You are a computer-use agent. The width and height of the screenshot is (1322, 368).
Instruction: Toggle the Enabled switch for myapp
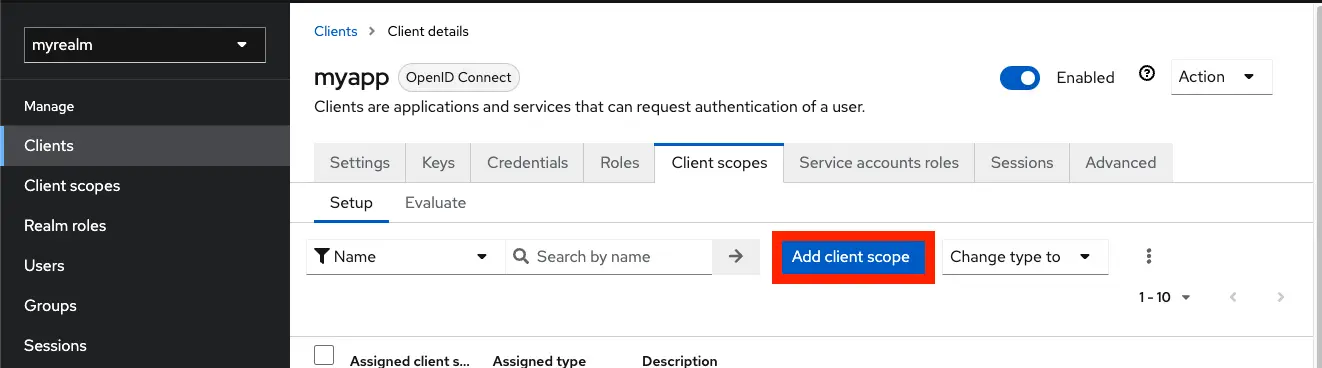point(1020,78)
